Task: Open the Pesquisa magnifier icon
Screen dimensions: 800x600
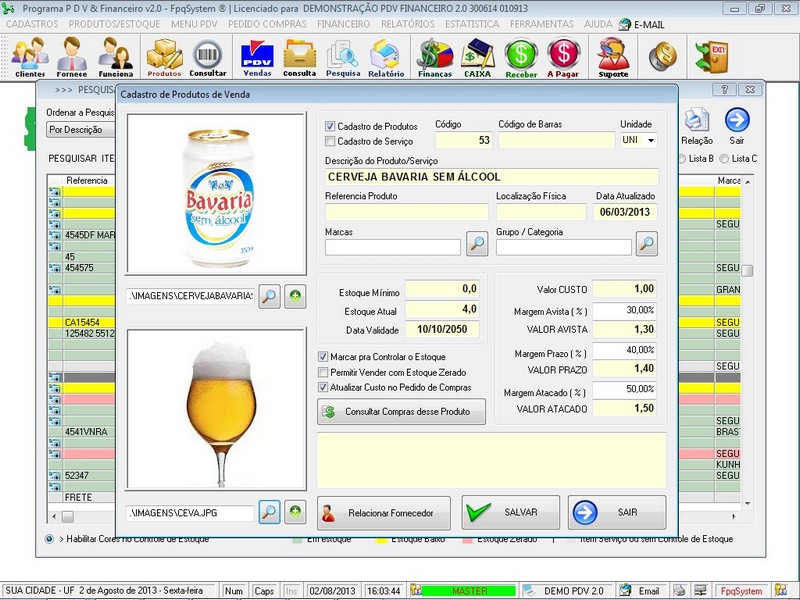Action: click(x=343, y=57)
